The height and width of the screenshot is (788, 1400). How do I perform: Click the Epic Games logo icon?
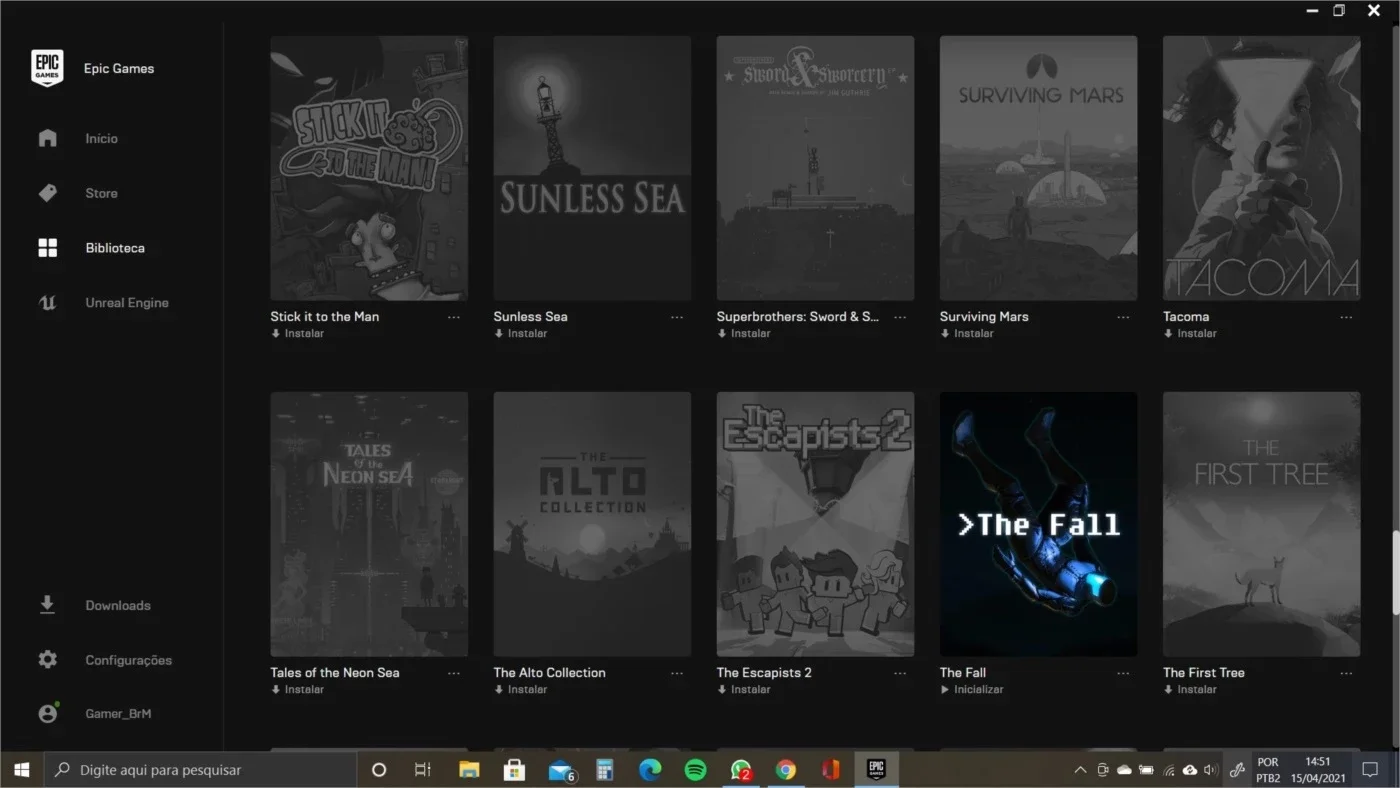[x=47, y=68]
